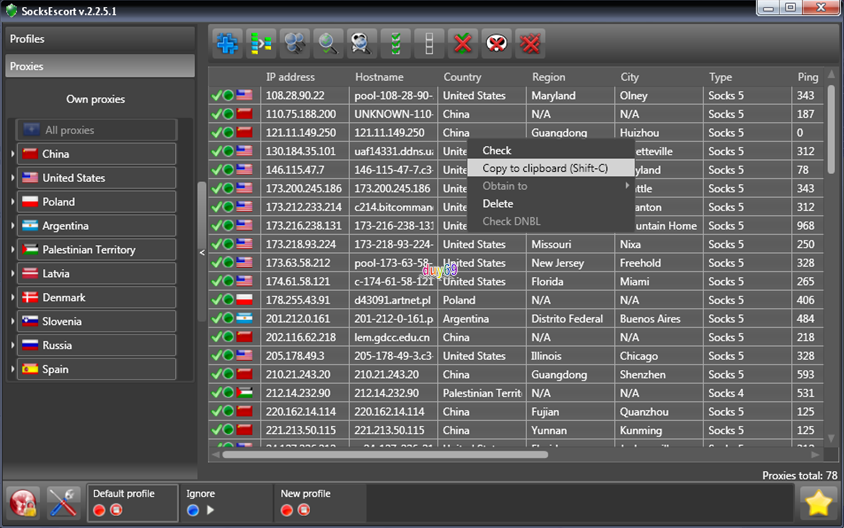Click the stop icon under Default profile
Image resolution: width=844 pixels, height=528 pixels.
pos(116,510)
